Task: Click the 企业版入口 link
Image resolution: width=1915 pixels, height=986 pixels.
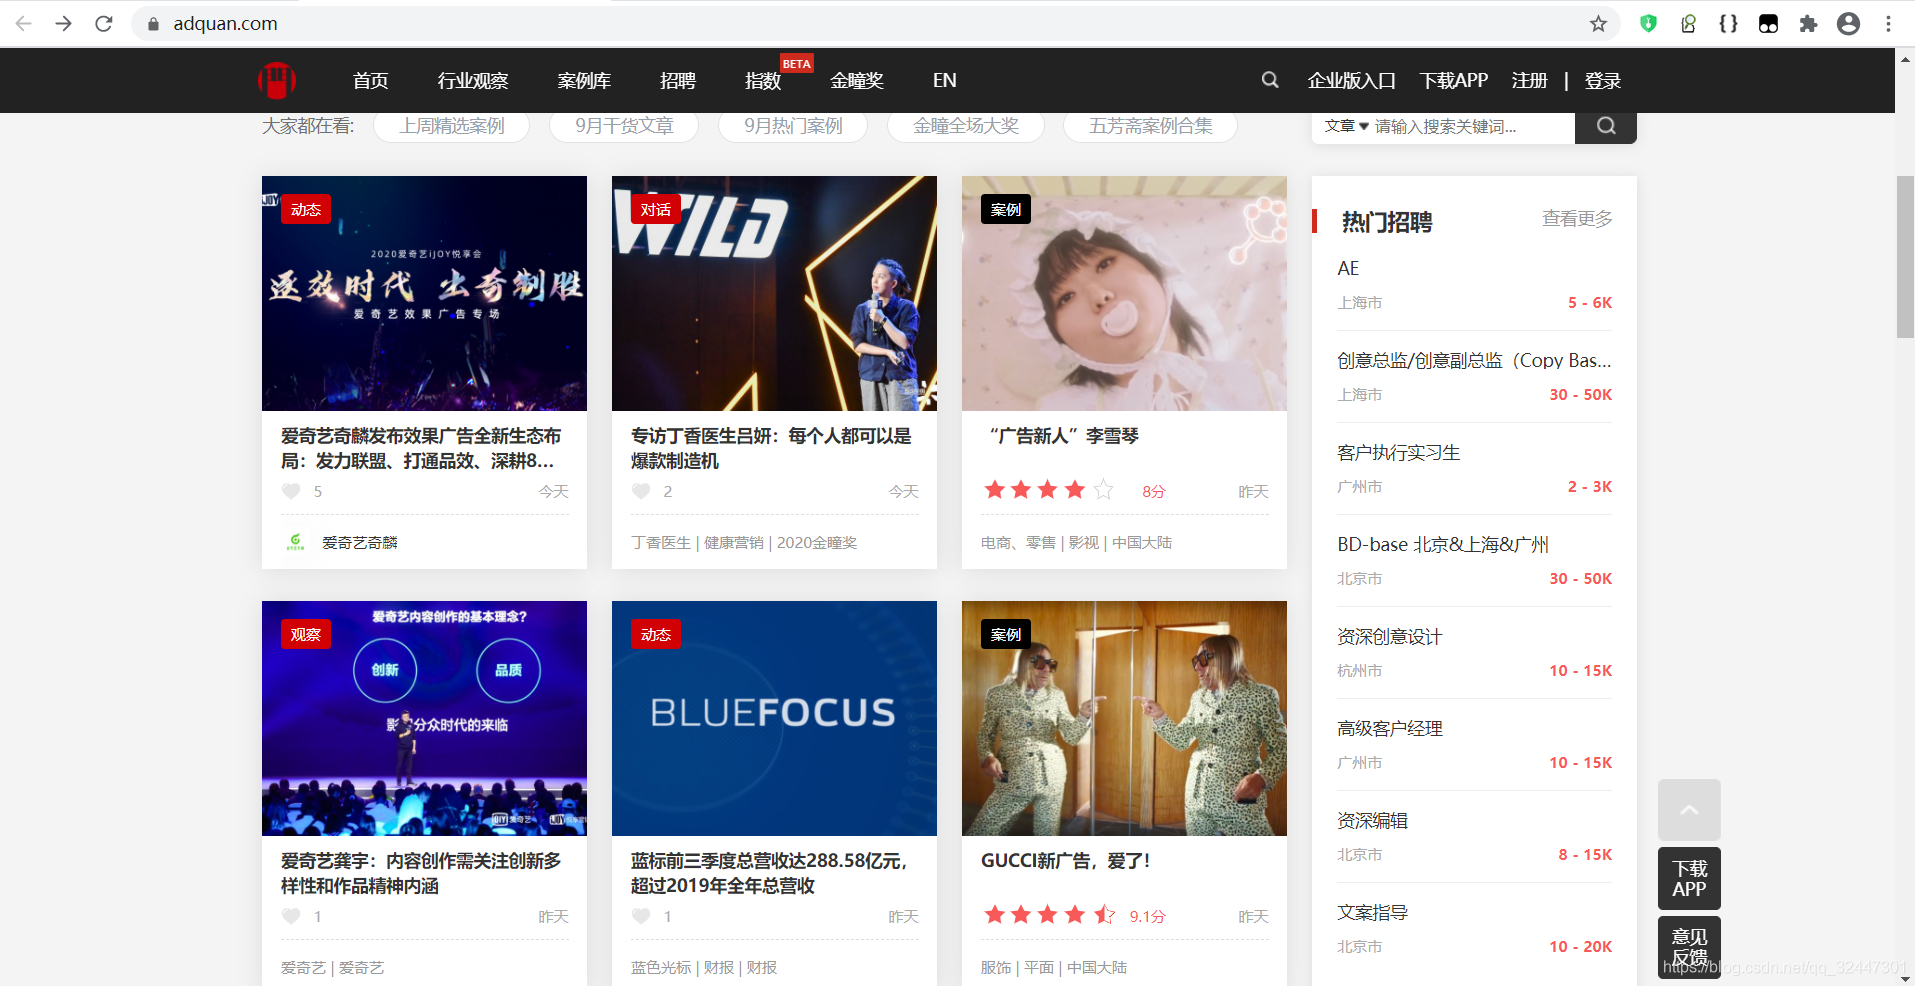Action: (1352, 80)
